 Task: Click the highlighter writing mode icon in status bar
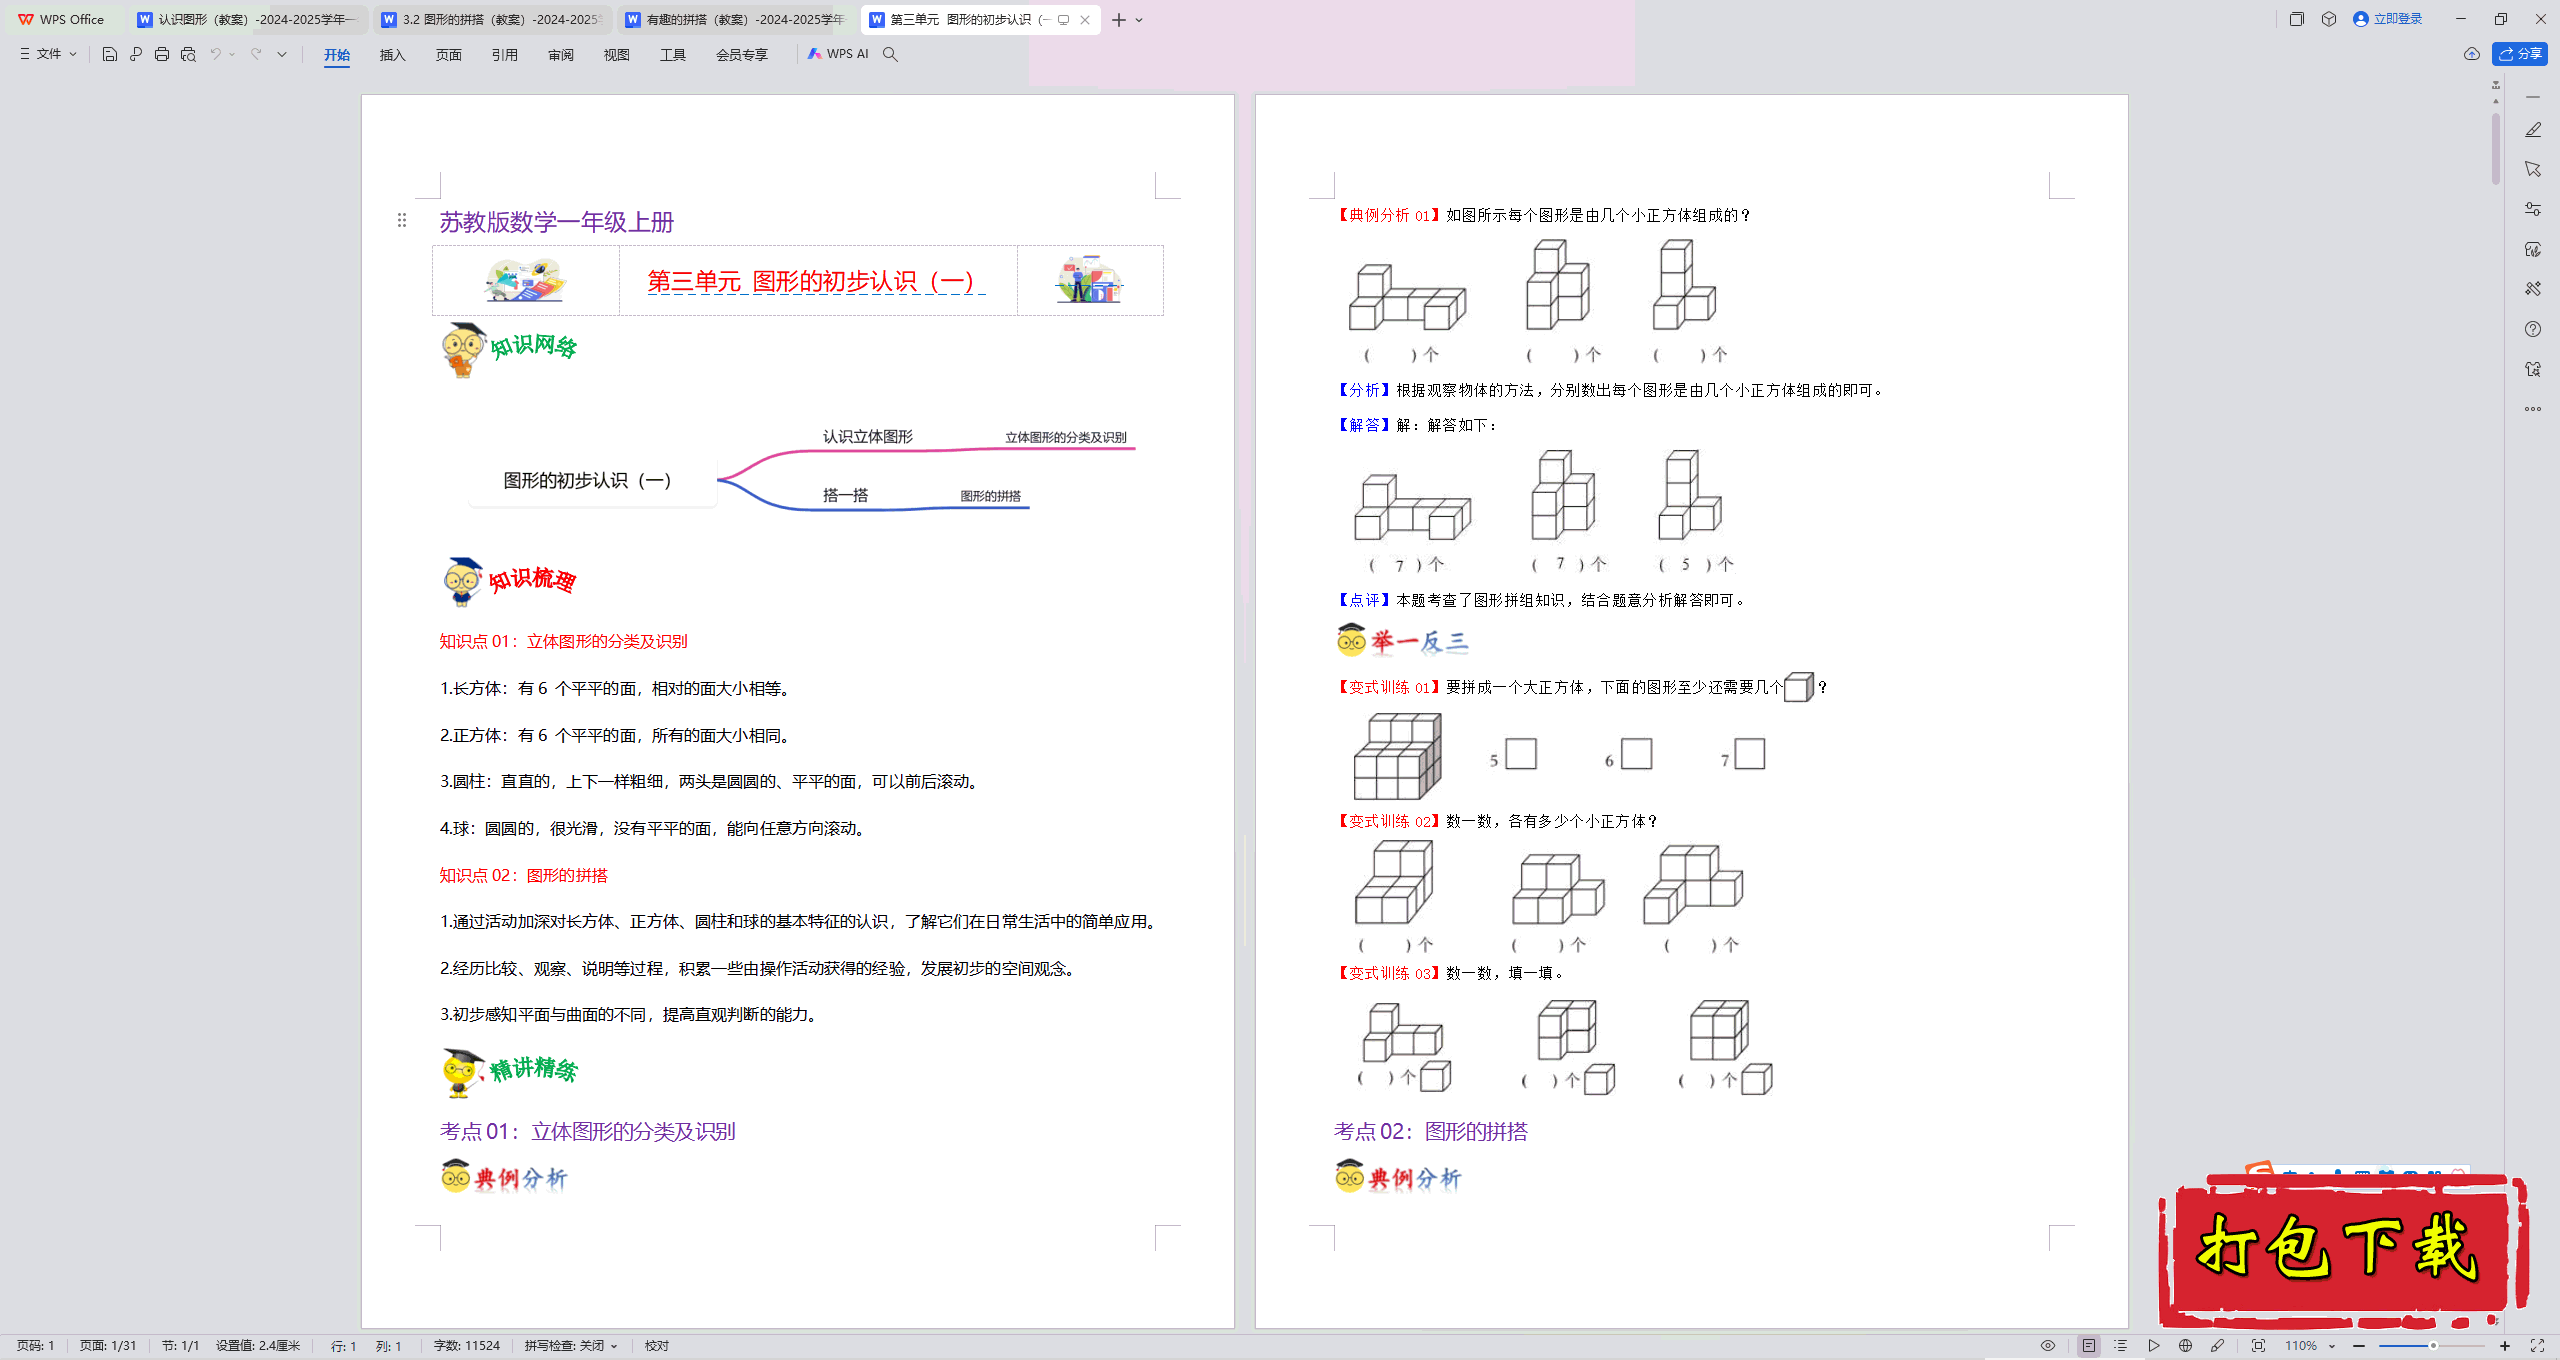point(2217,1346)
